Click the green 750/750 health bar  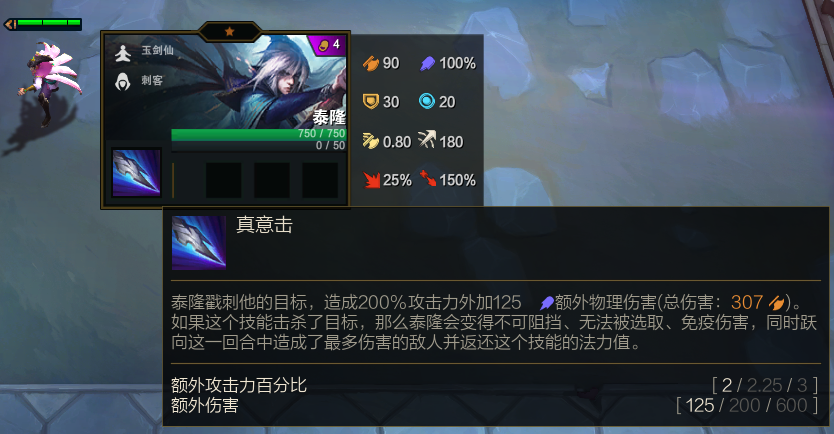tap(258, 134)
